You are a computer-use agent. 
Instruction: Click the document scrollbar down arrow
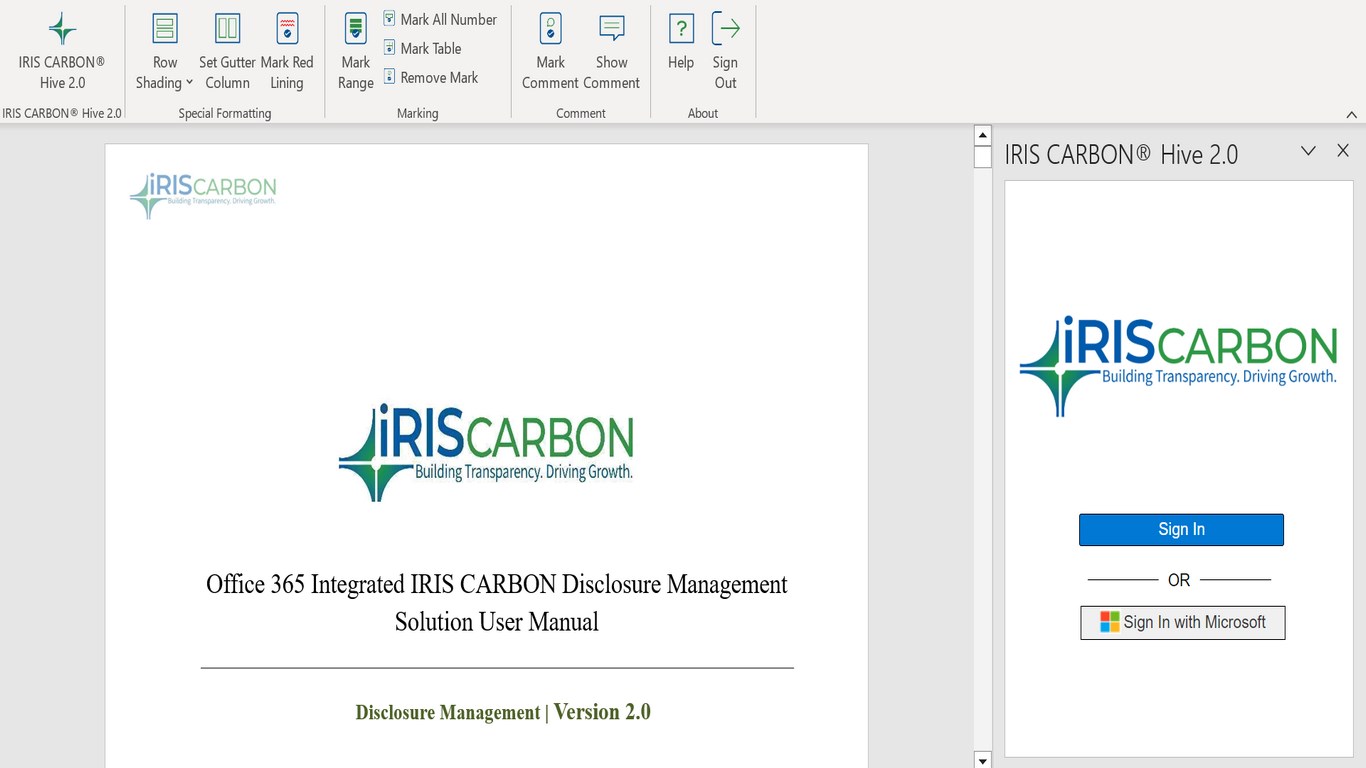click(983, 760)
